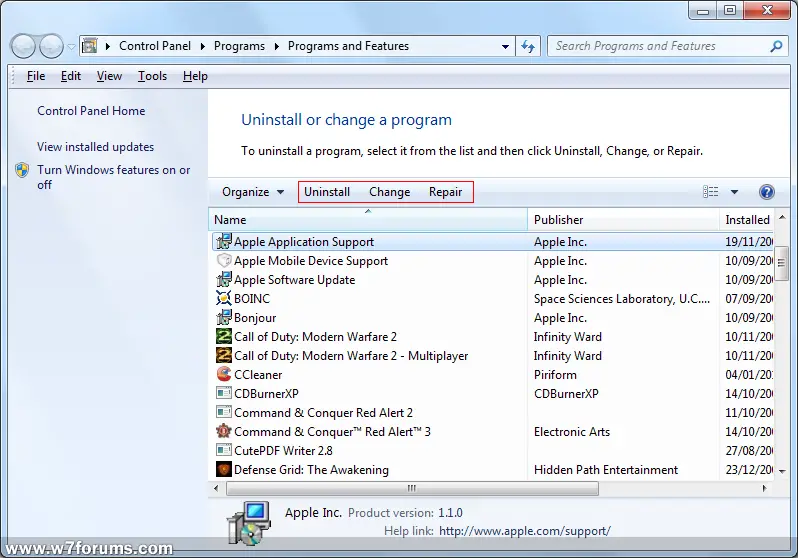Viewport: 798px width, 558px height.
Task: Open the Help menu
Action: [x=195, y=76]
